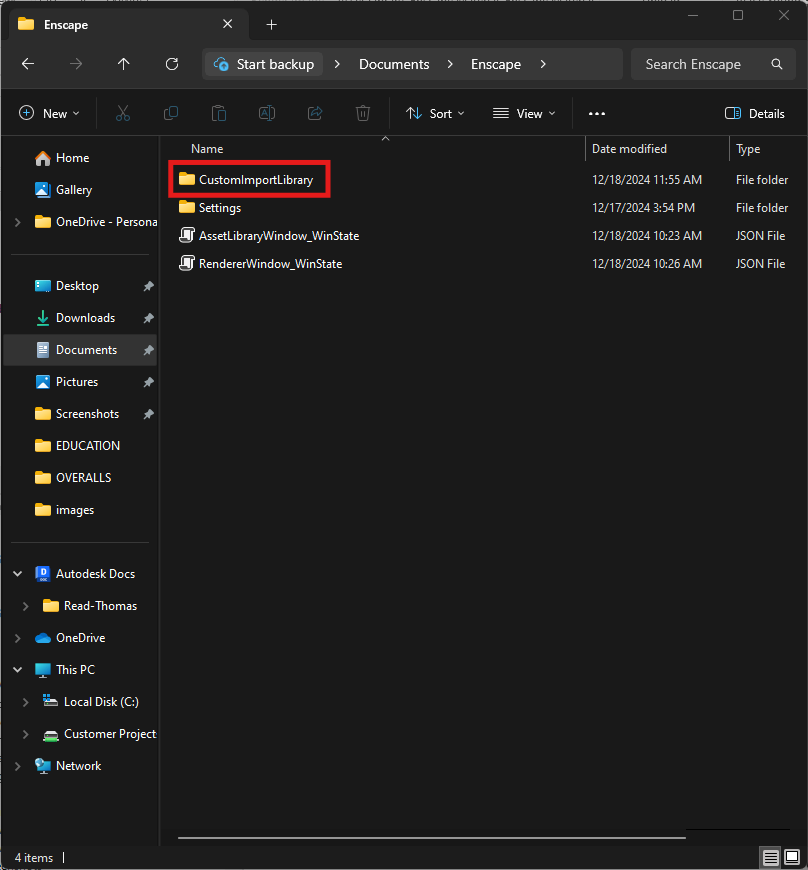
Task: Click the Copy icon in the toolbar
Action: tap(170, 113)
